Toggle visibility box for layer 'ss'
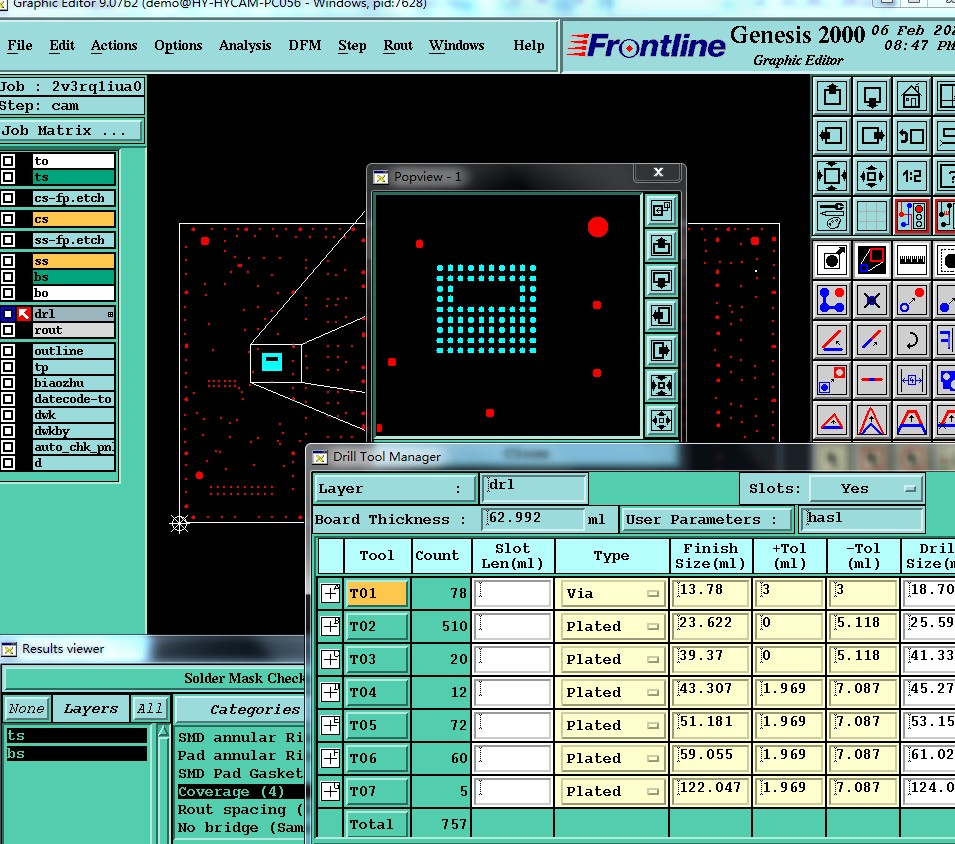Screen dimensions: 955x844 click(8, 261)
